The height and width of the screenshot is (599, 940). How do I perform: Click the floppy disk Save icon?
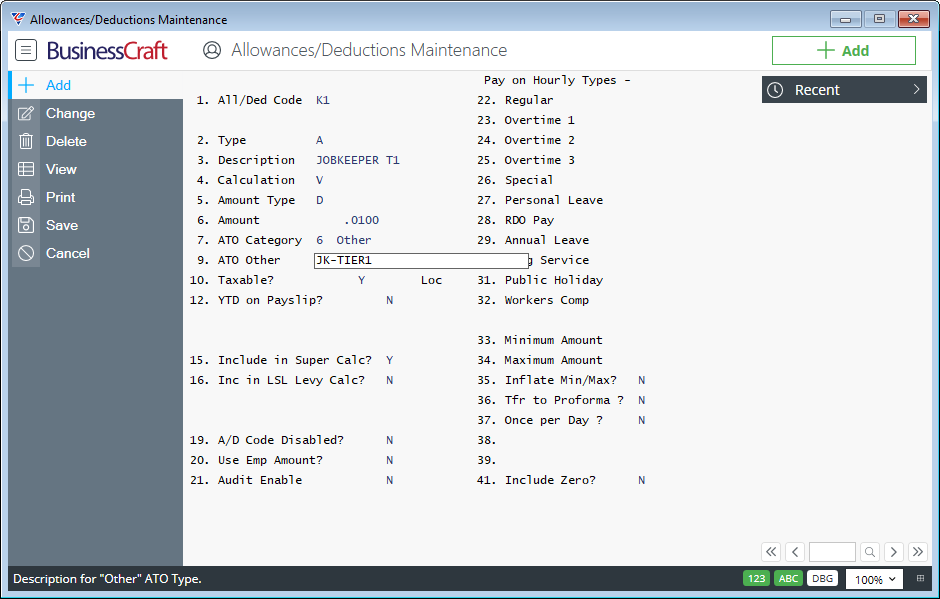(26, 225)
